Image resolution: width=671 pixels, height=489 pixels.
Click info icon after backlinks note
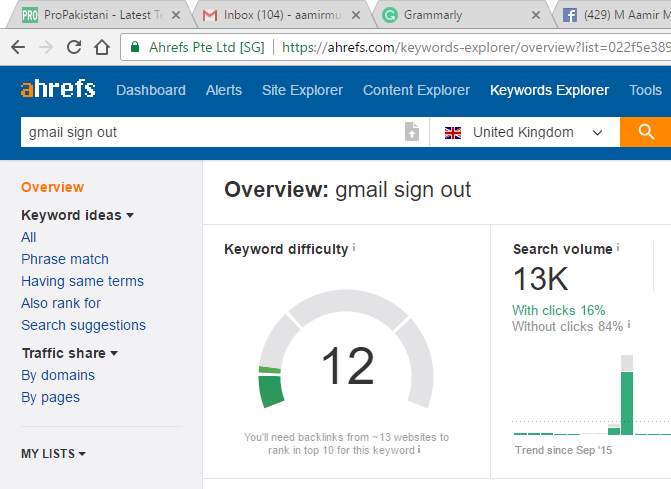[x=419, y=449]
